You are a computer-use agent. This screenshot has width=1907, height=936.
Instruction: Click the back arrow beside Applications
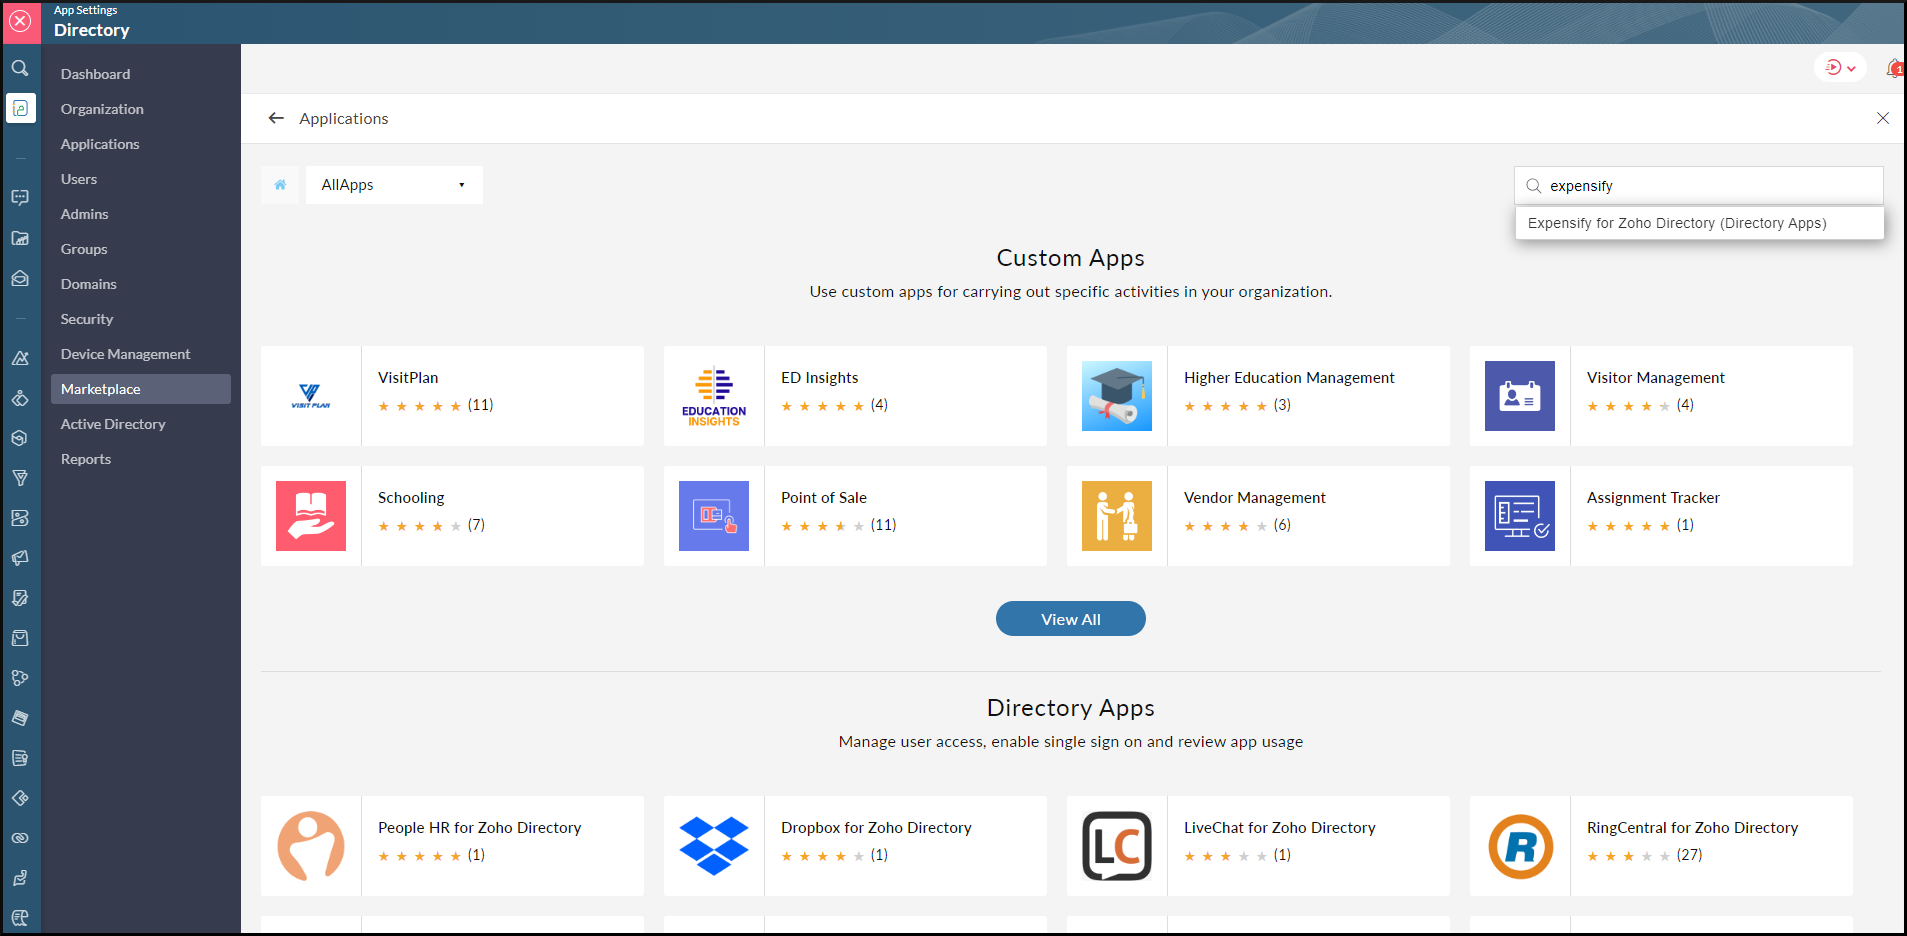coord(276,118)
